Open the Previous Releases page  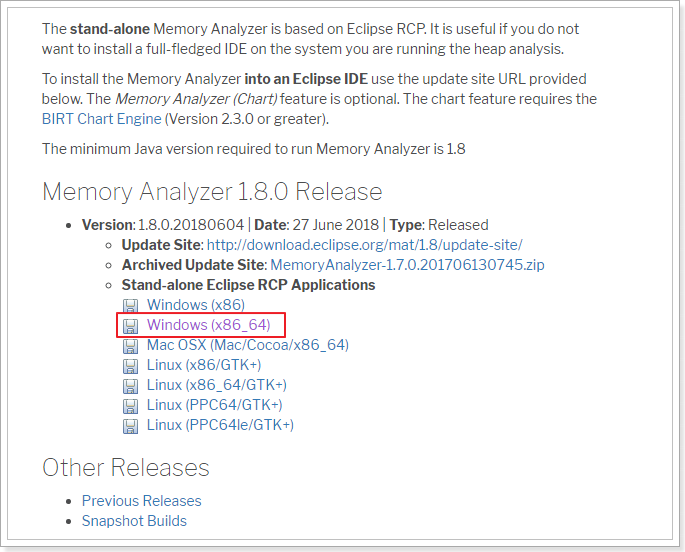pos(142,500)
